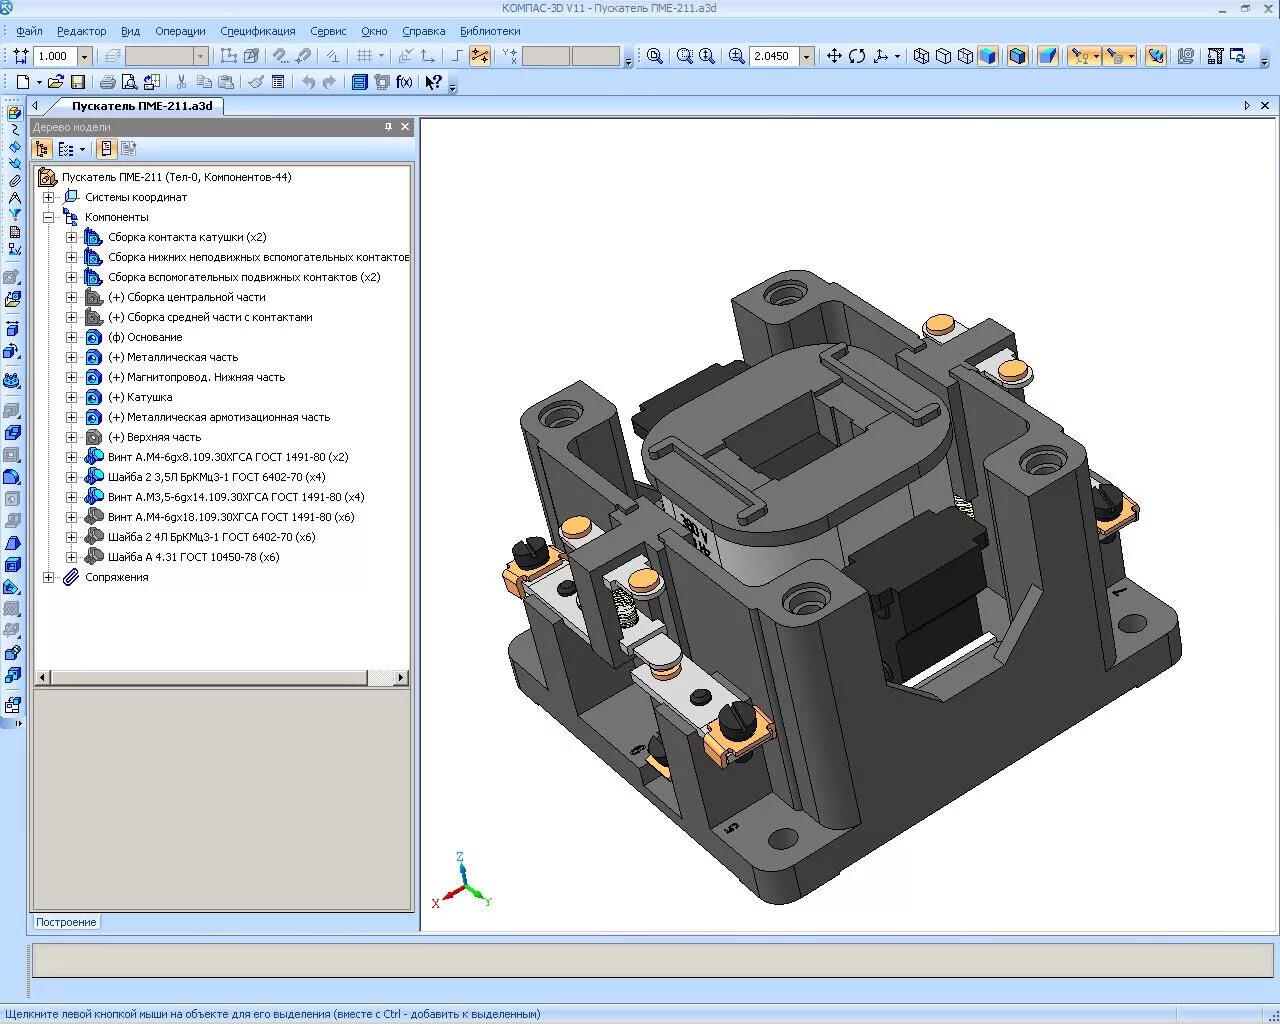Open the Library manager icon
Screen dimensions: 1280x1024
359,82
